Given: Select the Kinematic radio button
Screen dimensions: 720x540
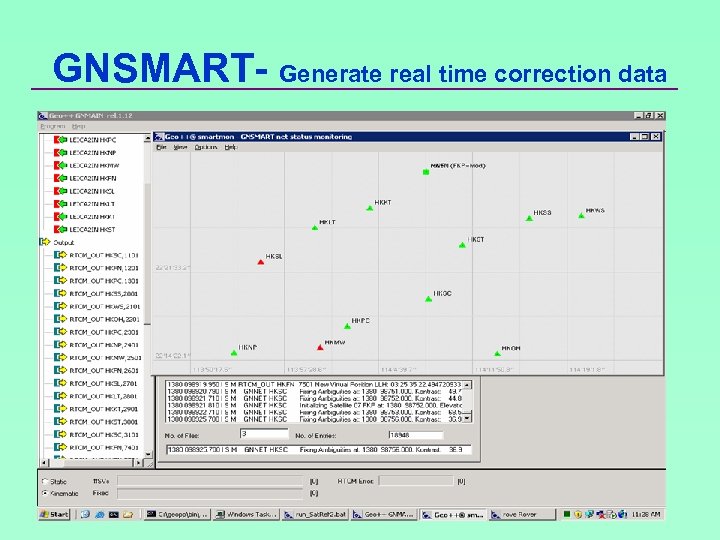Looking at the screenshot, I should [x=45, y=493].
